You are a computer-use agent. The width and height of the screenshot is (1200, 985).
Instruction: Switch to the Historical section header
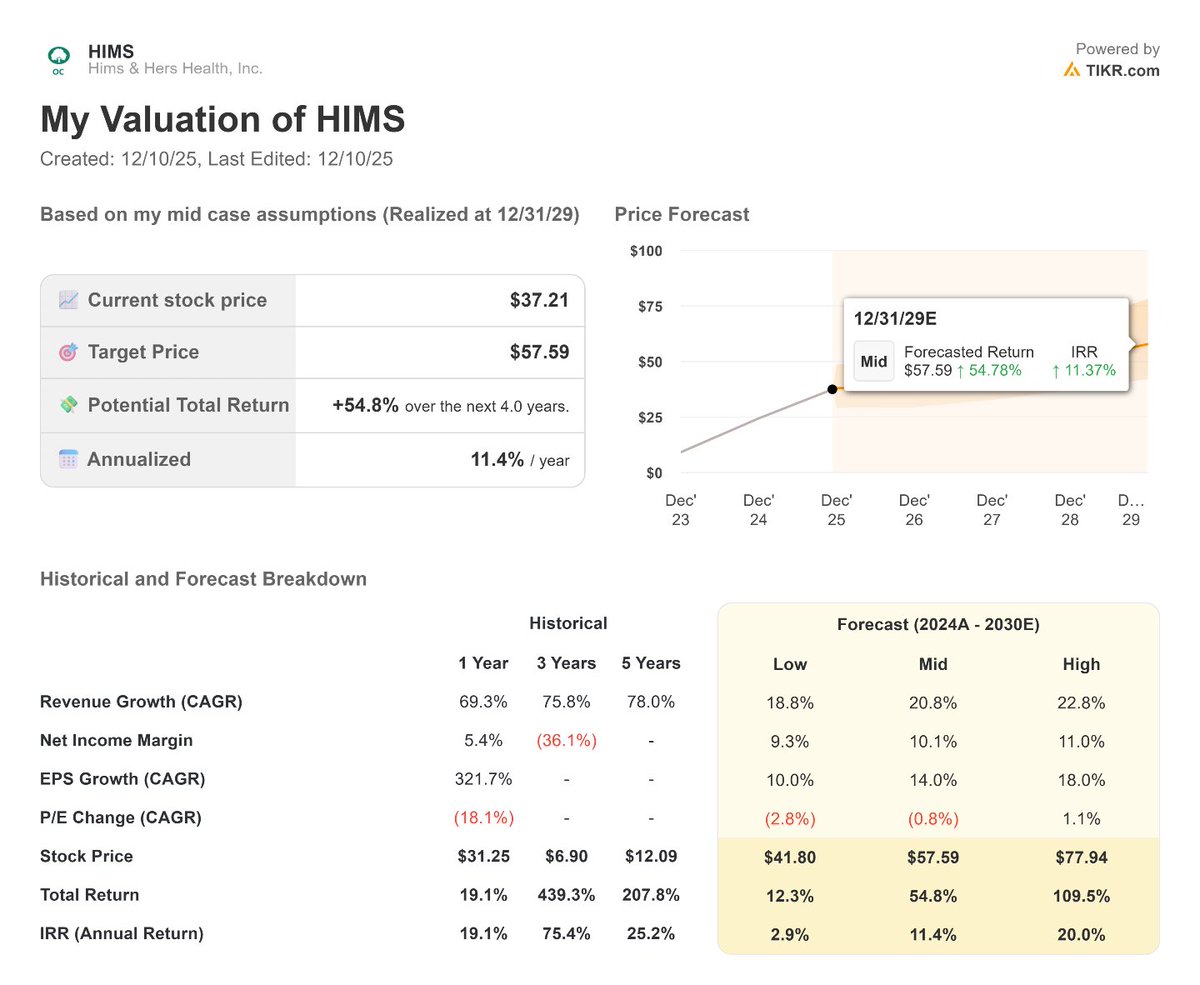[567, 622]
